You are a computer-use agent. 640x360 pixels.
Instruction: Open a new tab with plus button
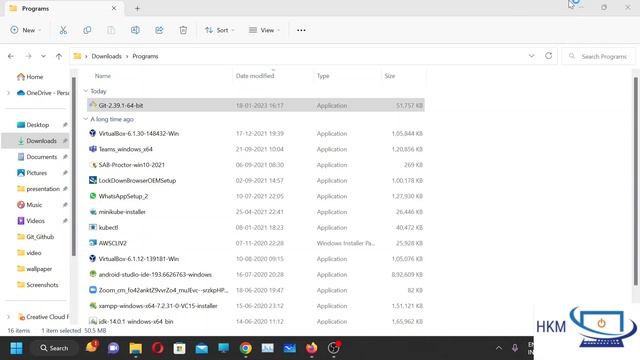(x=137, y=8)
